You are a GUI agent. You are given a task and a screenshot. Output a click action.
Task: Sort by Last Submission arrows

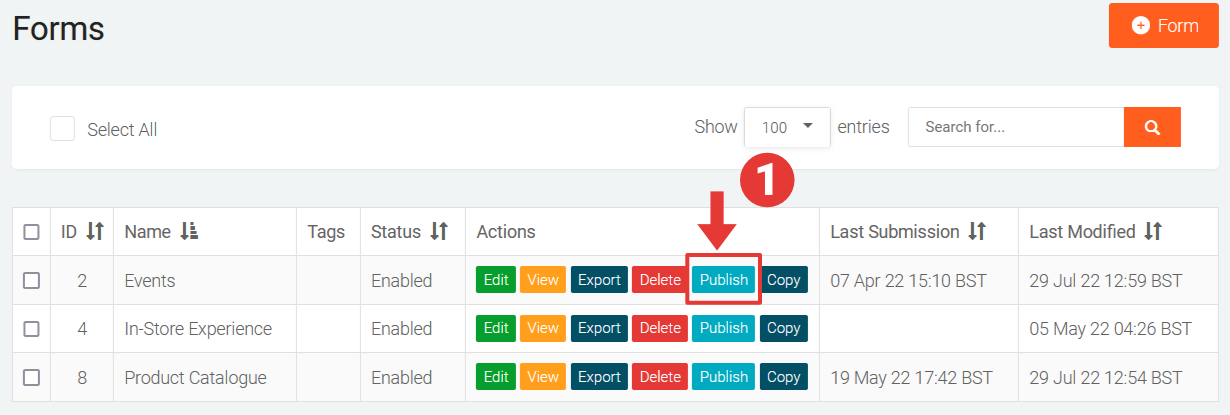977,232
